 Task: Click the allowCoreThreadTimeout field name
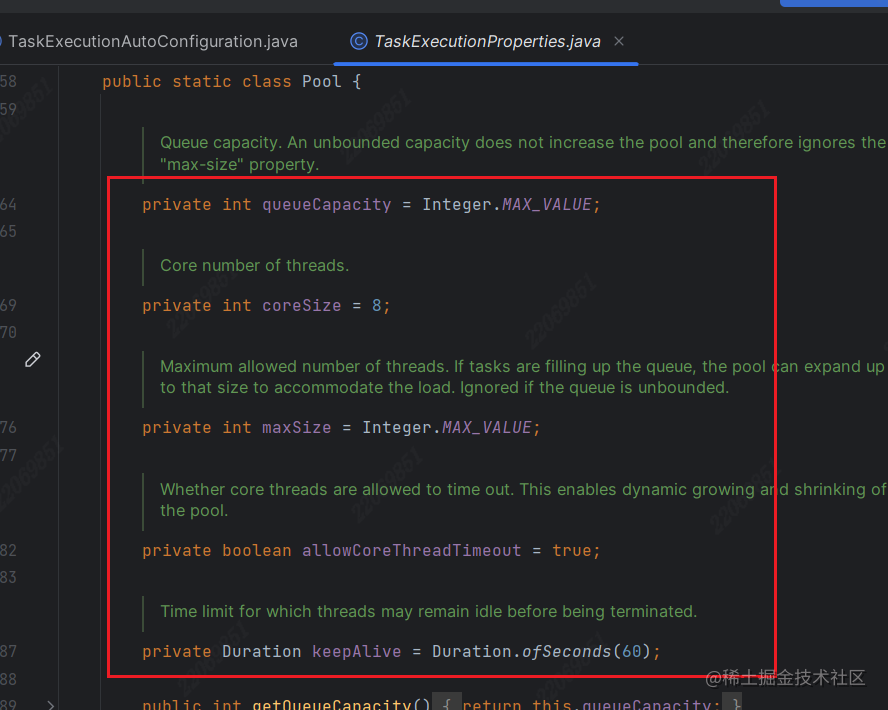[411, 551]
